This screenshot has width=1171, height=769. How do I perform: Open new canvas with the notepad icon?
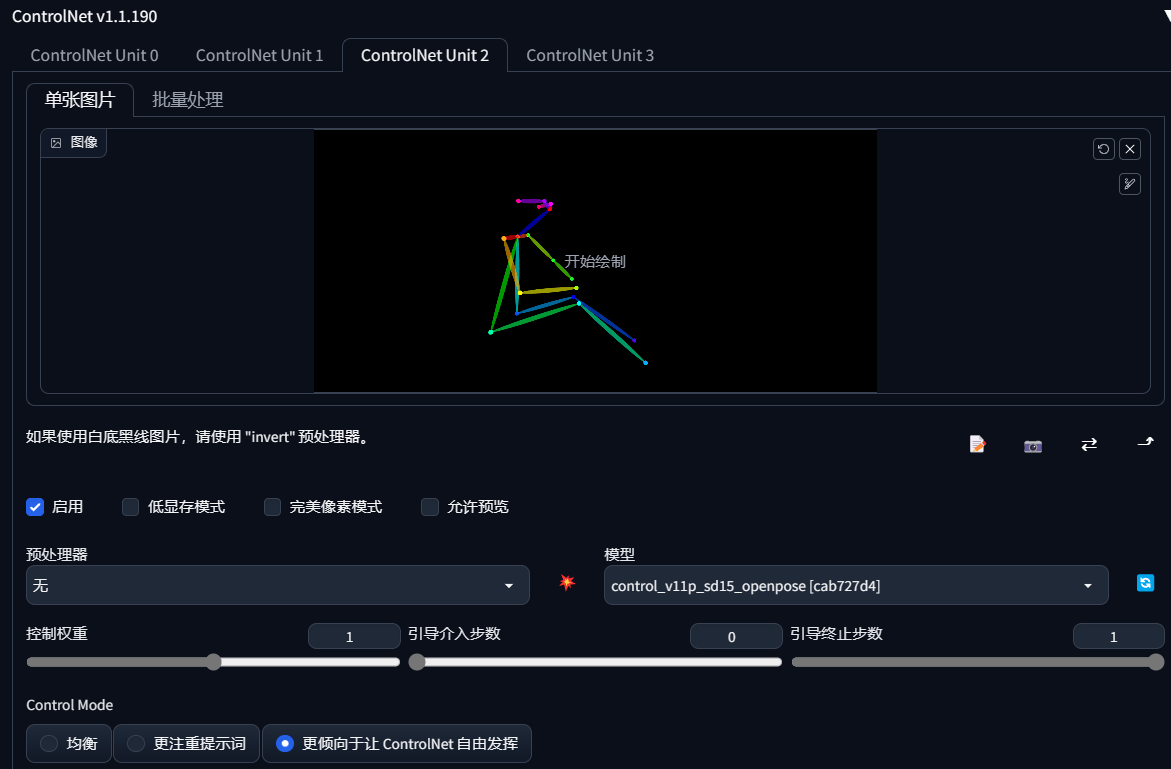pyautogui.click(x=977, y=444)
